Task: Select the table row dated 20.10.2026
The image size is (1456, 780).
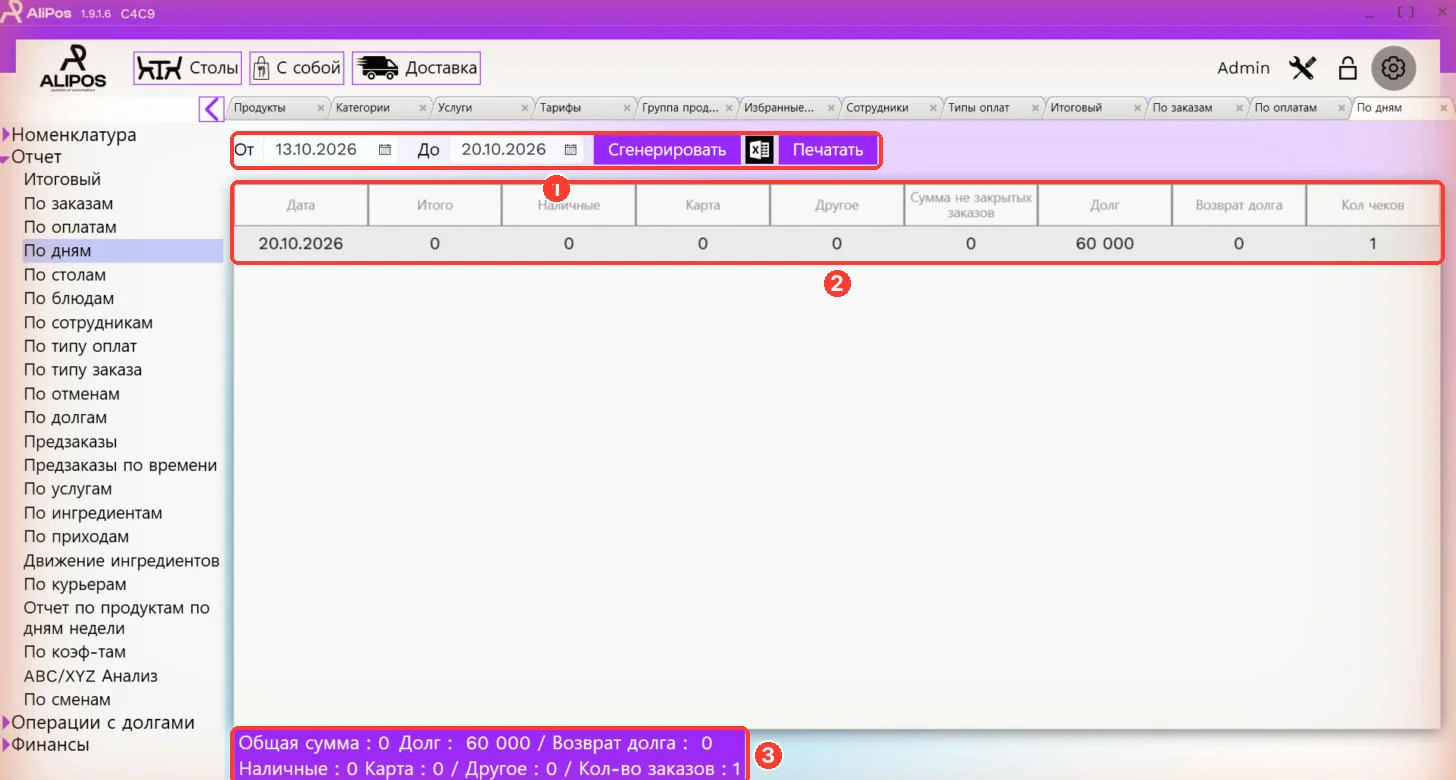Action: [837, 243]
